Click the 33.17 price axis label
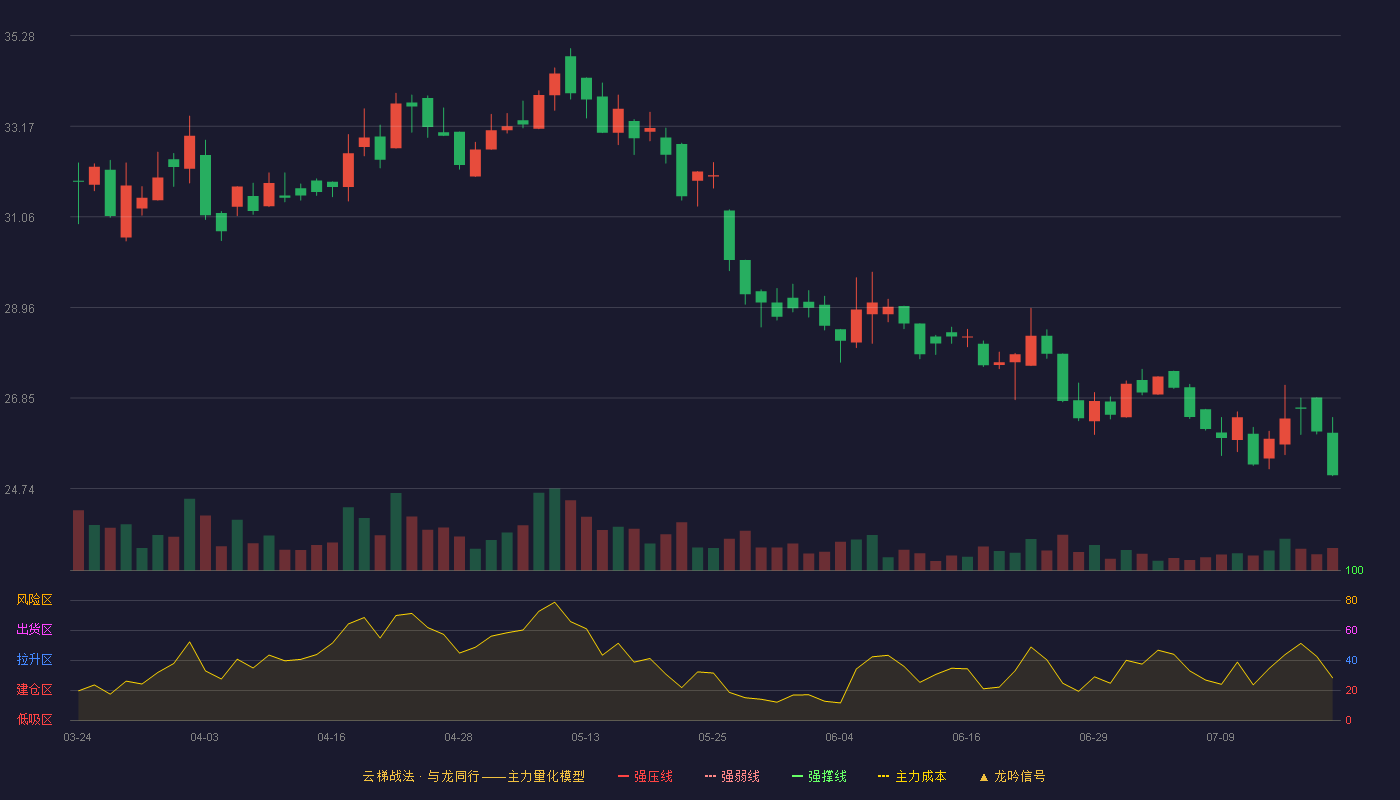This screenshot has width=1400, height=800. point(19,127)
